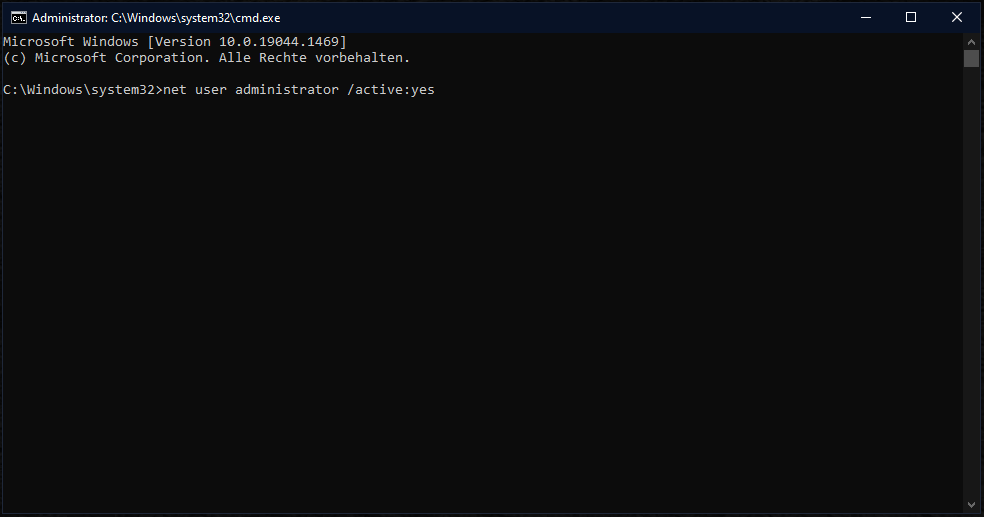Viewport: 984px width, 517px height.
Task: Minimize the Command Prompt window
Action: [x=864, y=17]
